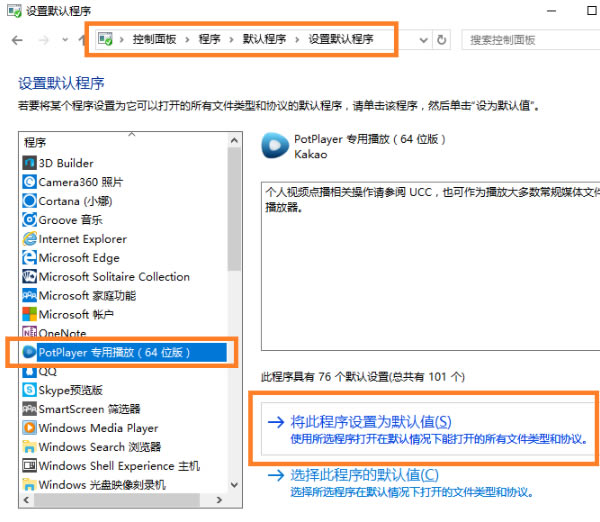Click the QQ penguin icon
The image size is (600, 522).
pyautogui.click(x=29, y=372)
